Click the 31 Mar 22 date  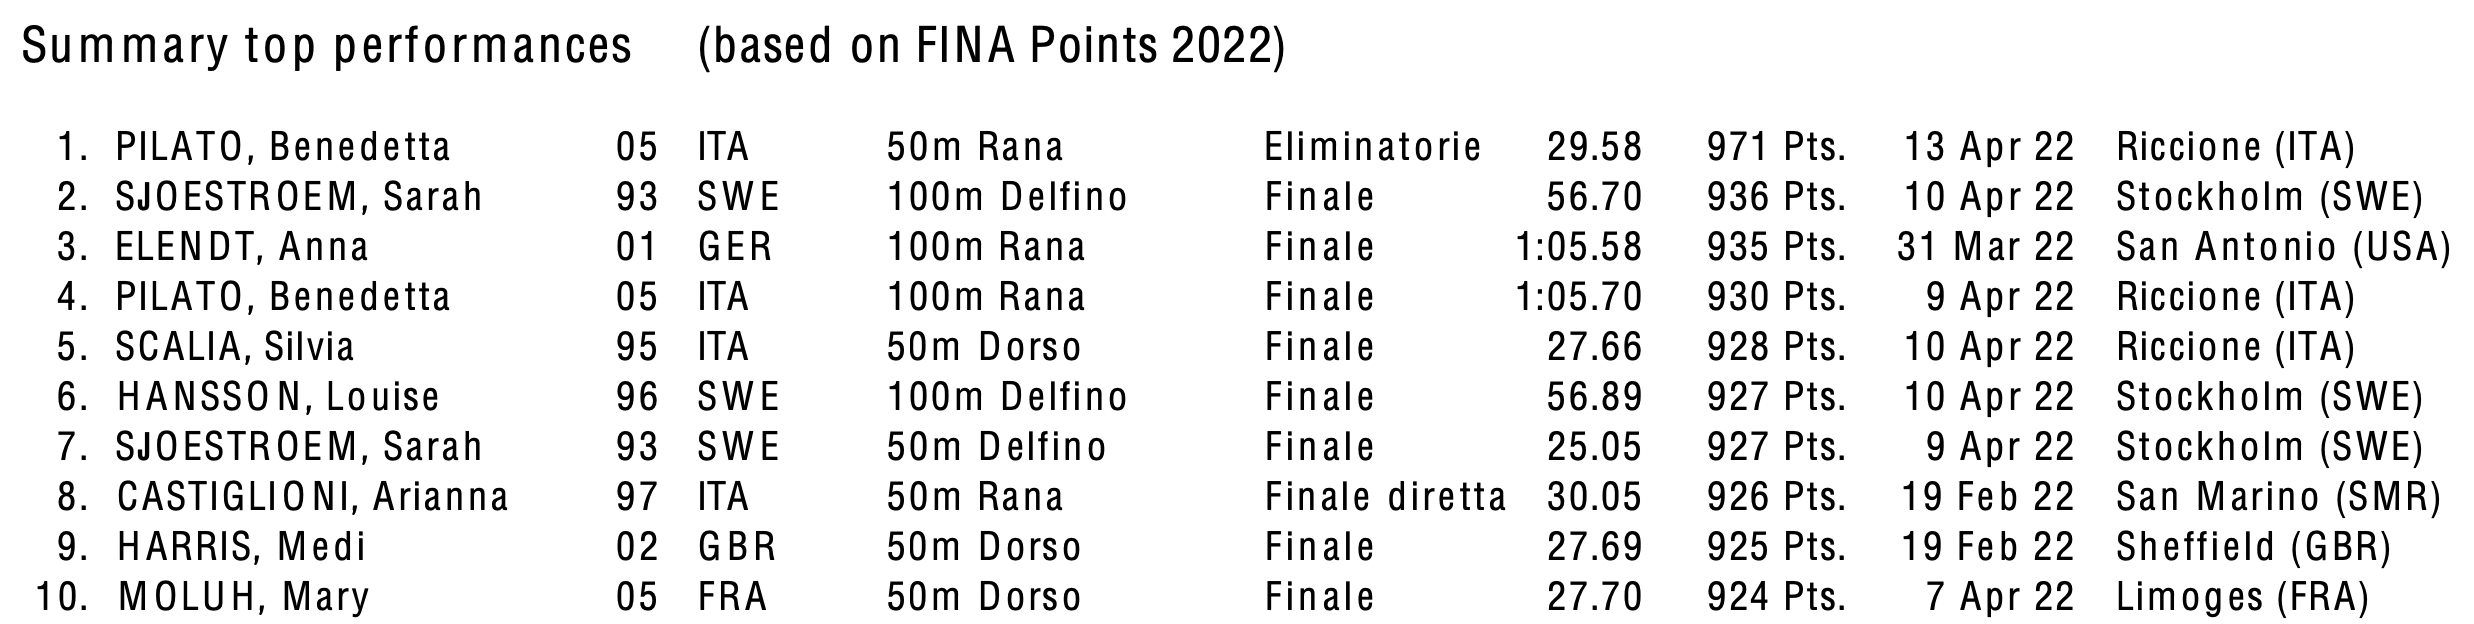click(x=1986, y=247)
